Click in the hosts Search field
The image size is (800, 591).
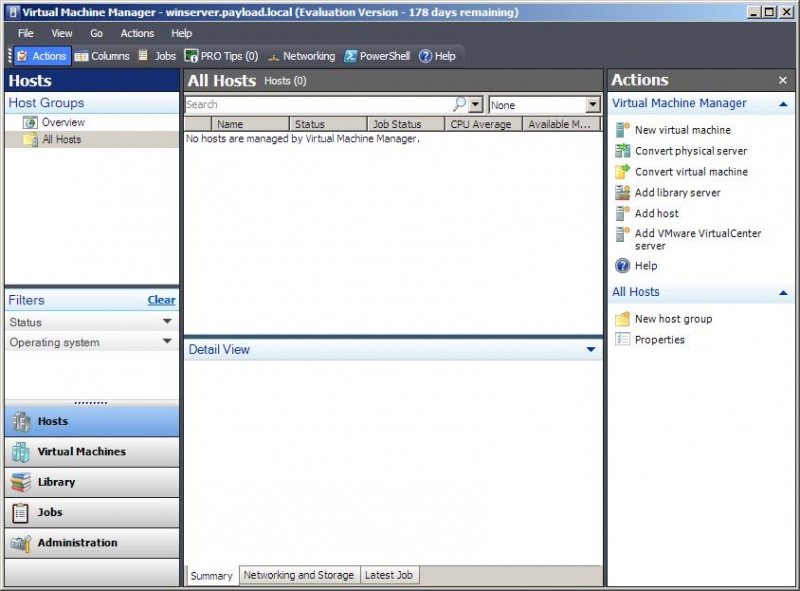point(315,104)
